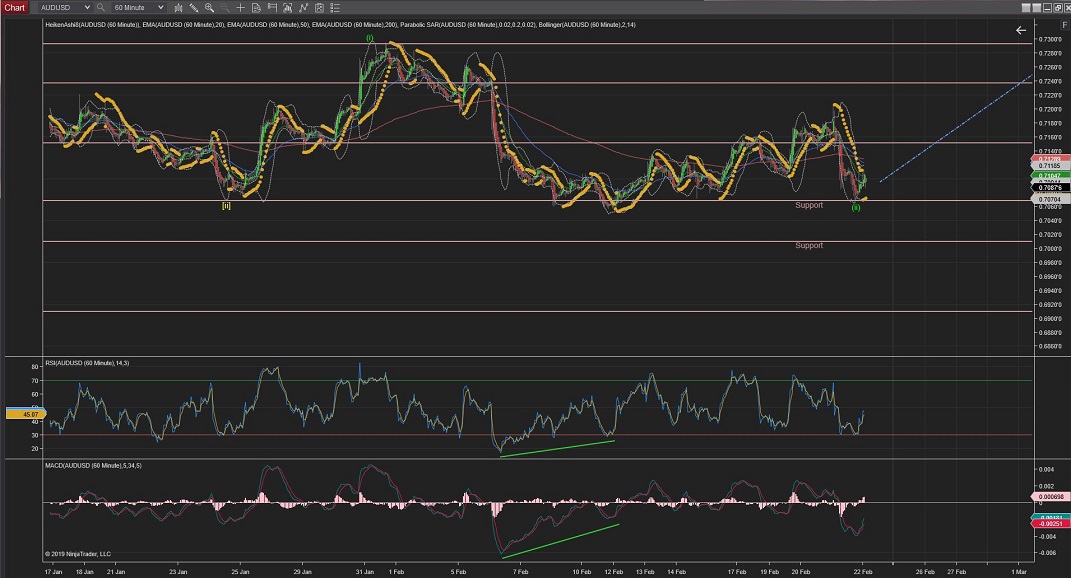Click the Chart tab label
1071x578 pixels.
click(14, 7)
